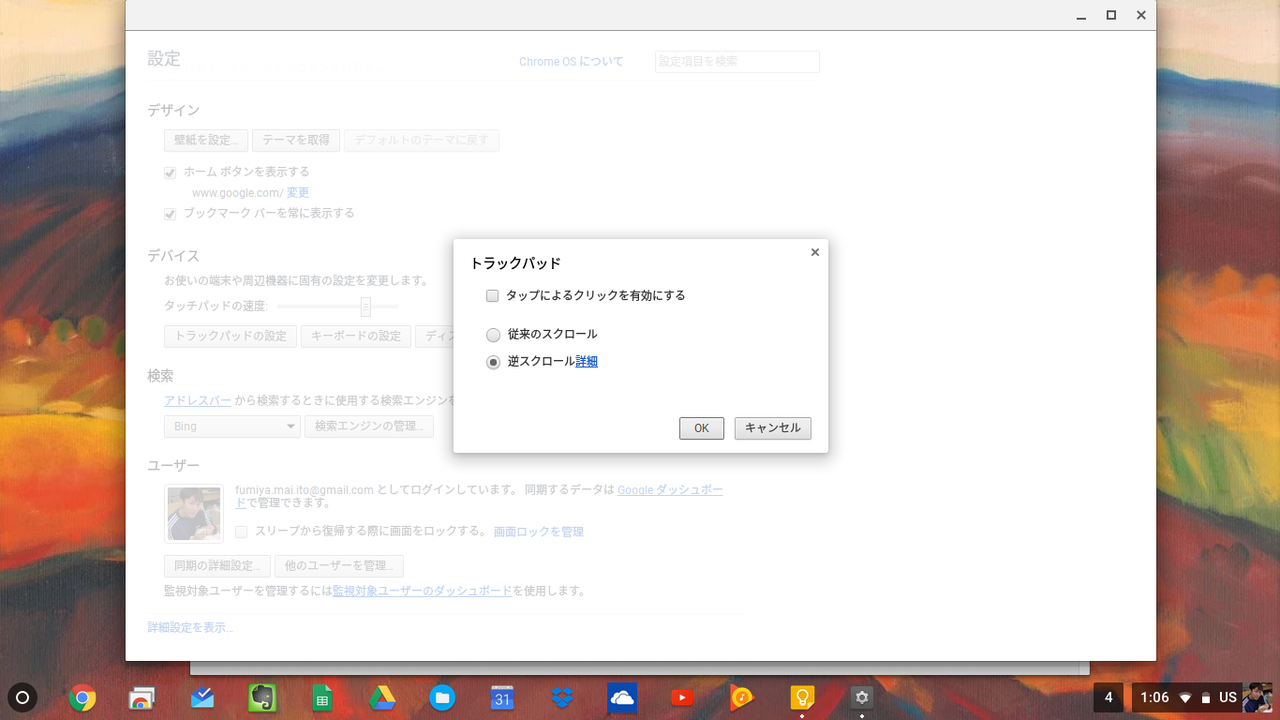This screenshot has height=720, width=1280.
Task: Open Google Play Music shelf icon
Action: click(742, 698)
